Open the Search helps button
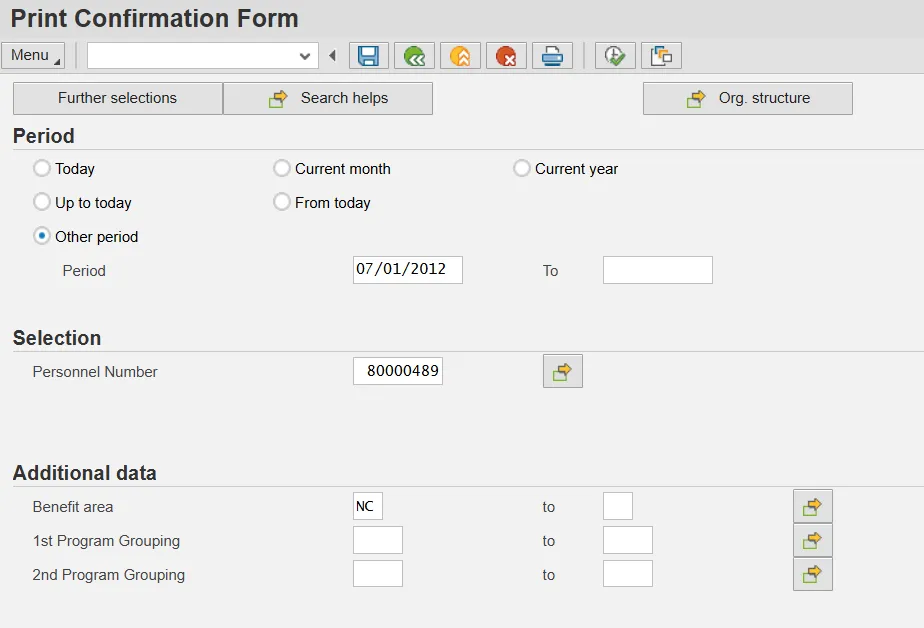Viewport: 924px width, 628px height. 328,98
